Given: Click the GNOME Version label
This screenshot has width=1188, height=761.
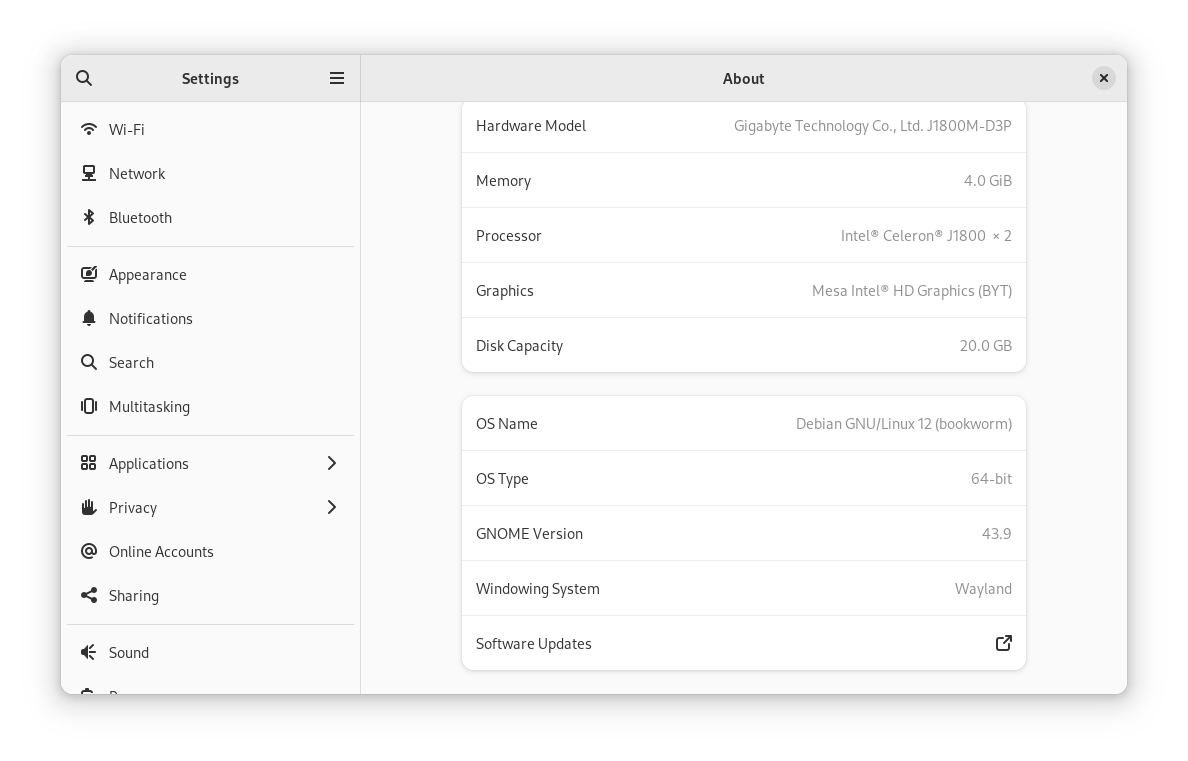Looking at the screenshot, I should click(530, 534).
